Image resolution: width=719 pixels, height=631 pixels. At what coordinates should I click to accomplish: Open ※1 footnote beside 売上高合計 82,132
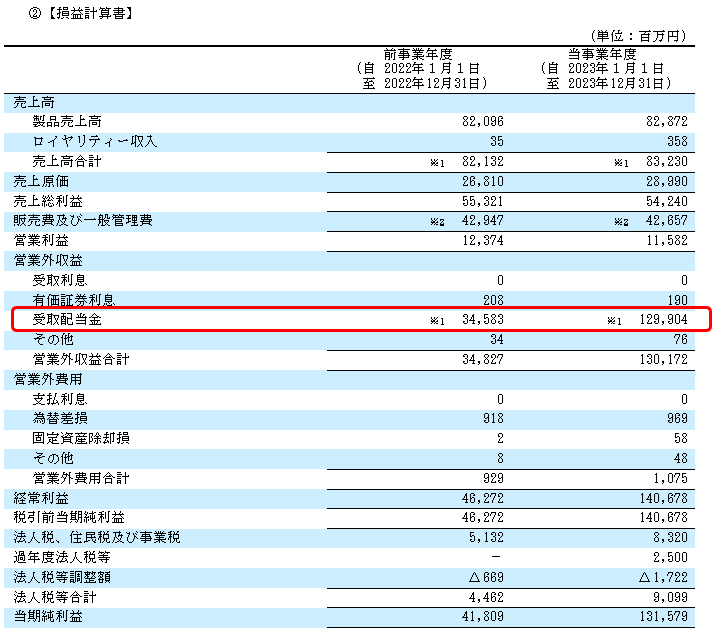click(x=436, y=162)
